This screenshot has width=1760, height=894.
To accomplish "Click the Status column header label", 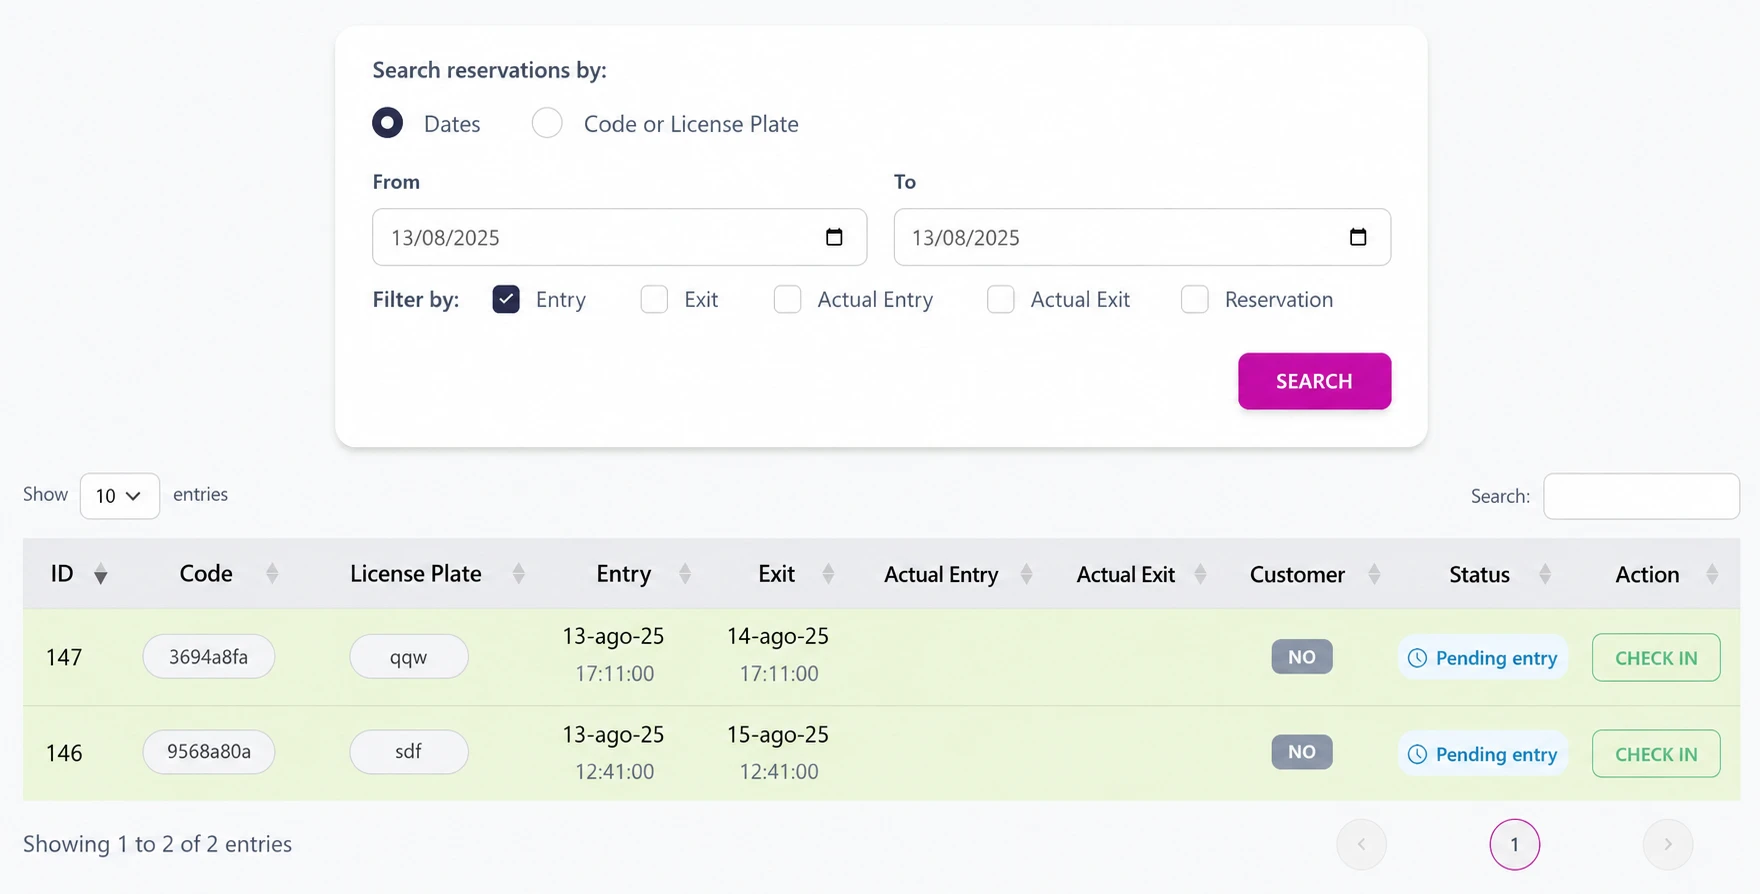I will [1479, 574].
